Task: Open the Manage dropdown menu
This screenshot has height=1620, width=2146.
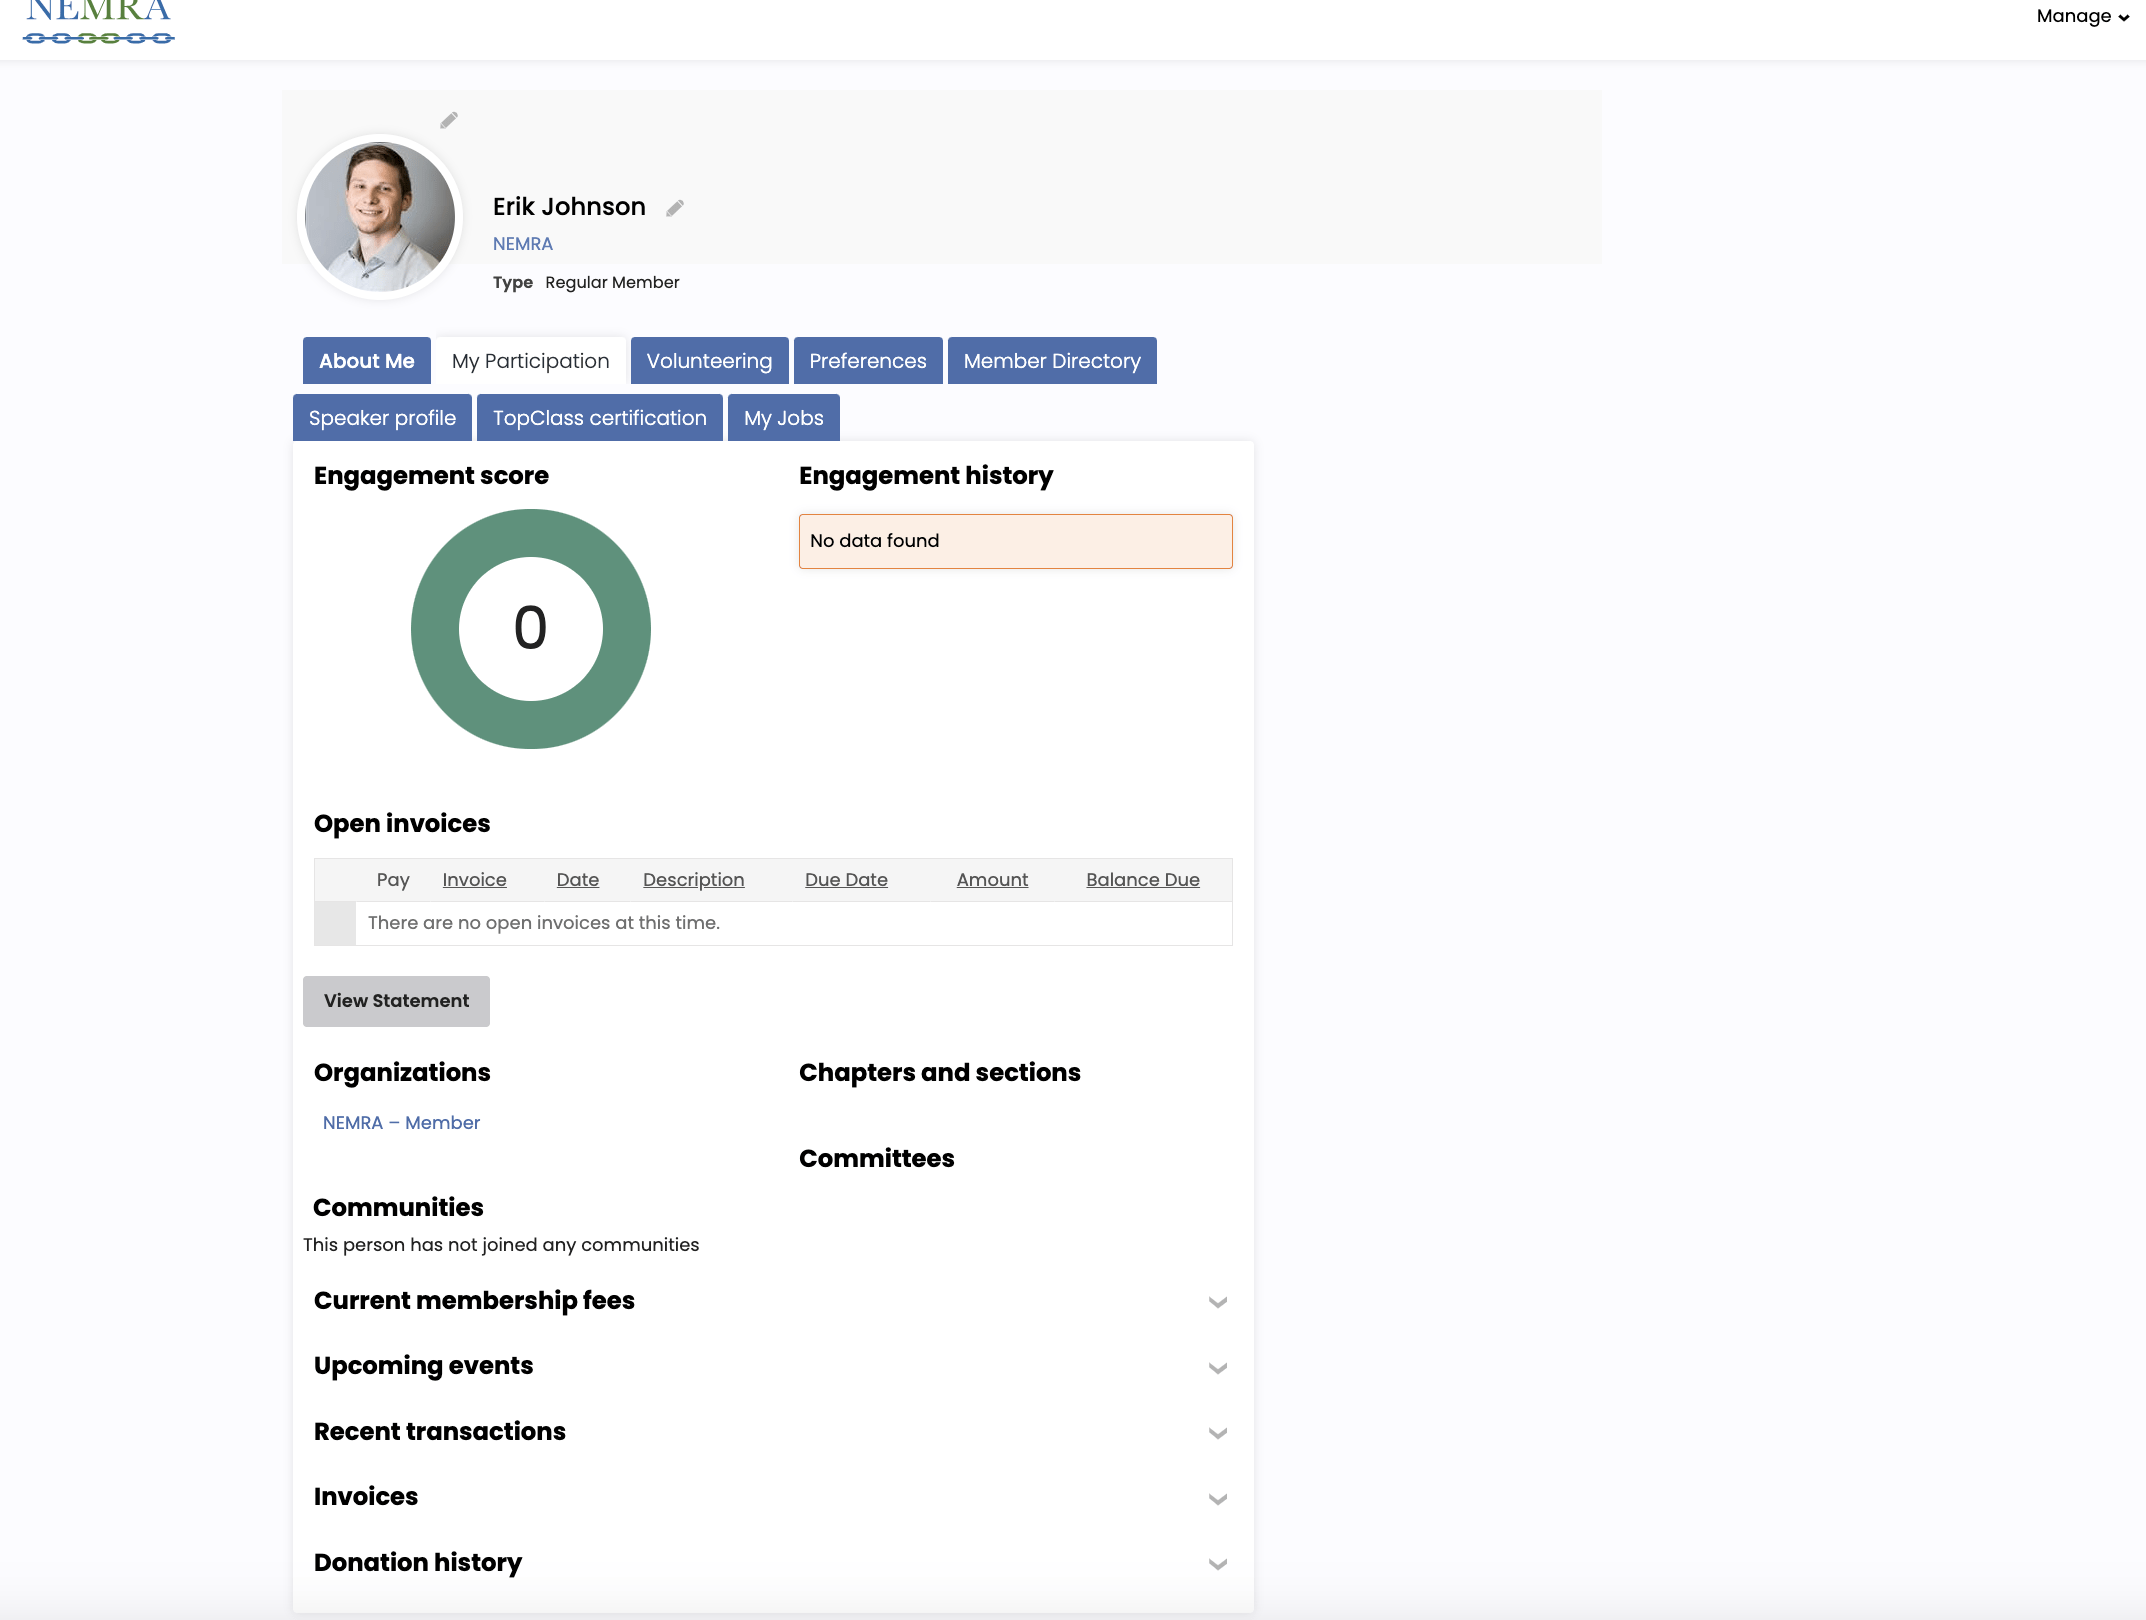Action: tap(2082, 16)
